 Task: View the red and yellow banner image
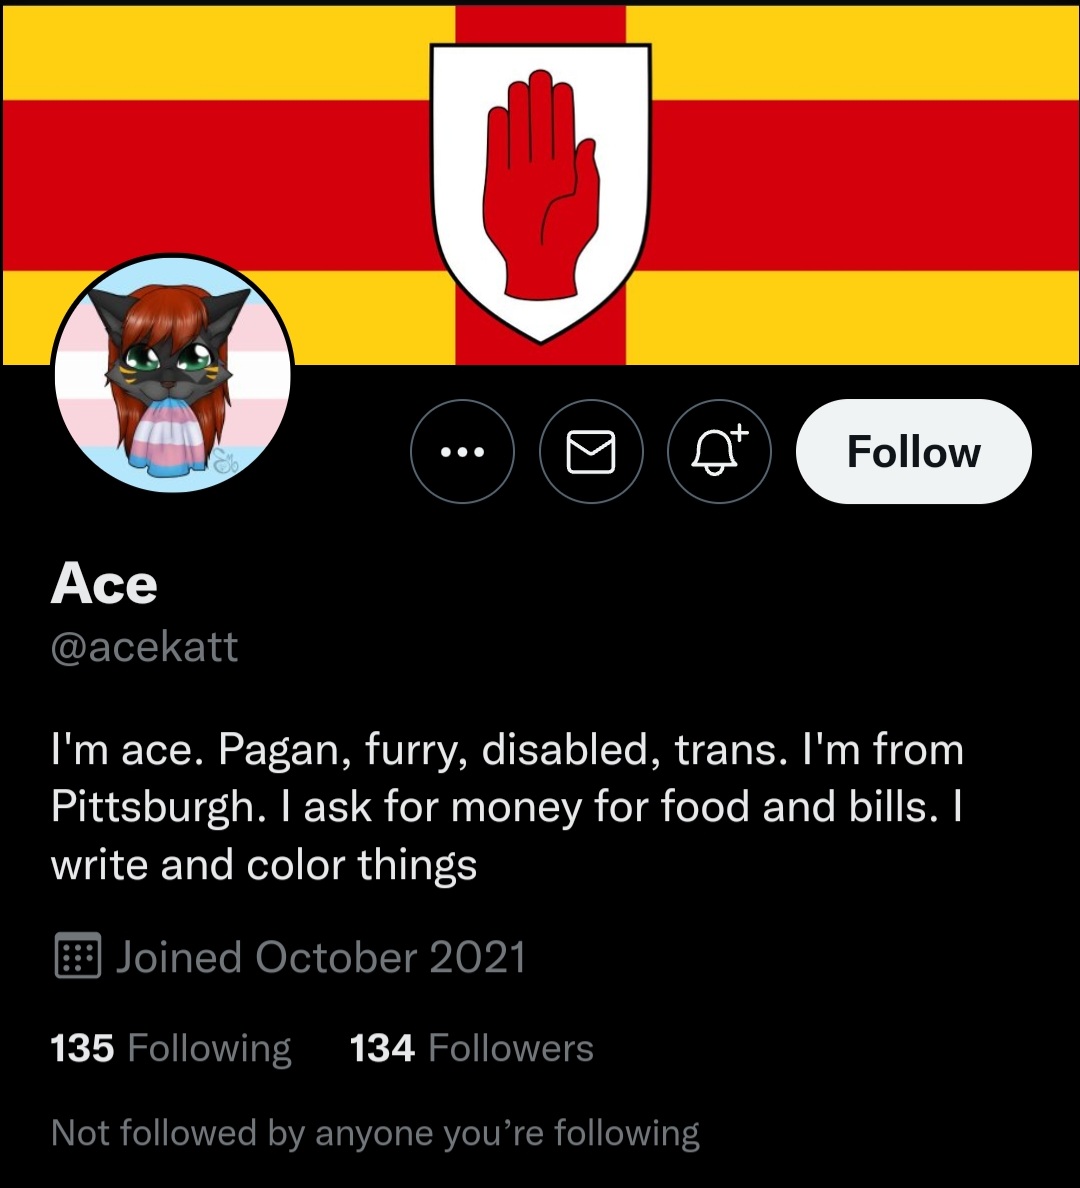click(540, 185)
